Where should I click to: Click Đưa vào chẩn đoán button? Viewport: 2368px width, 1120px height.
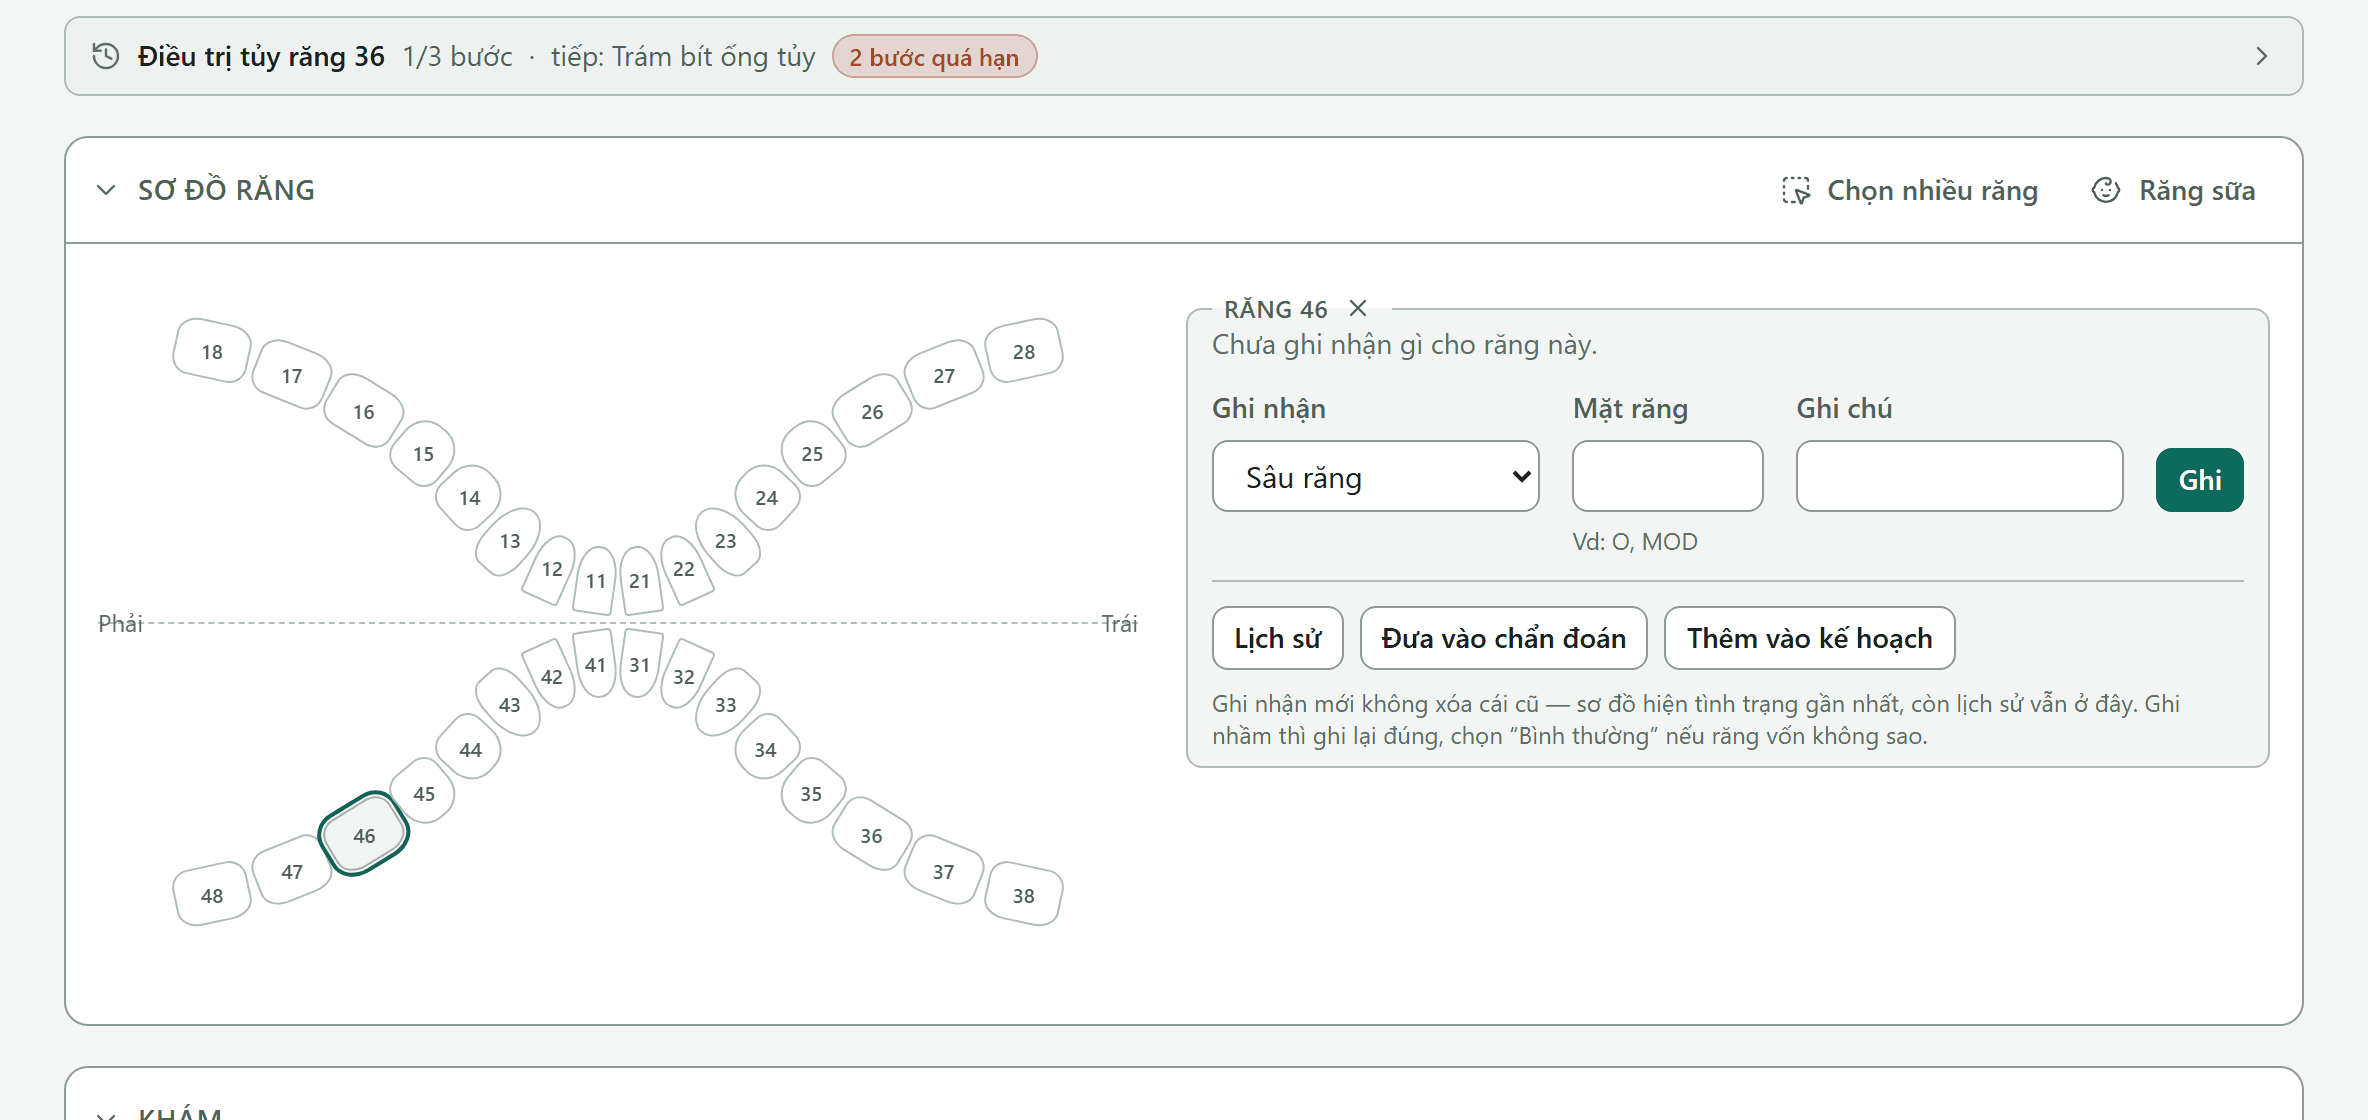[1503, 638]
